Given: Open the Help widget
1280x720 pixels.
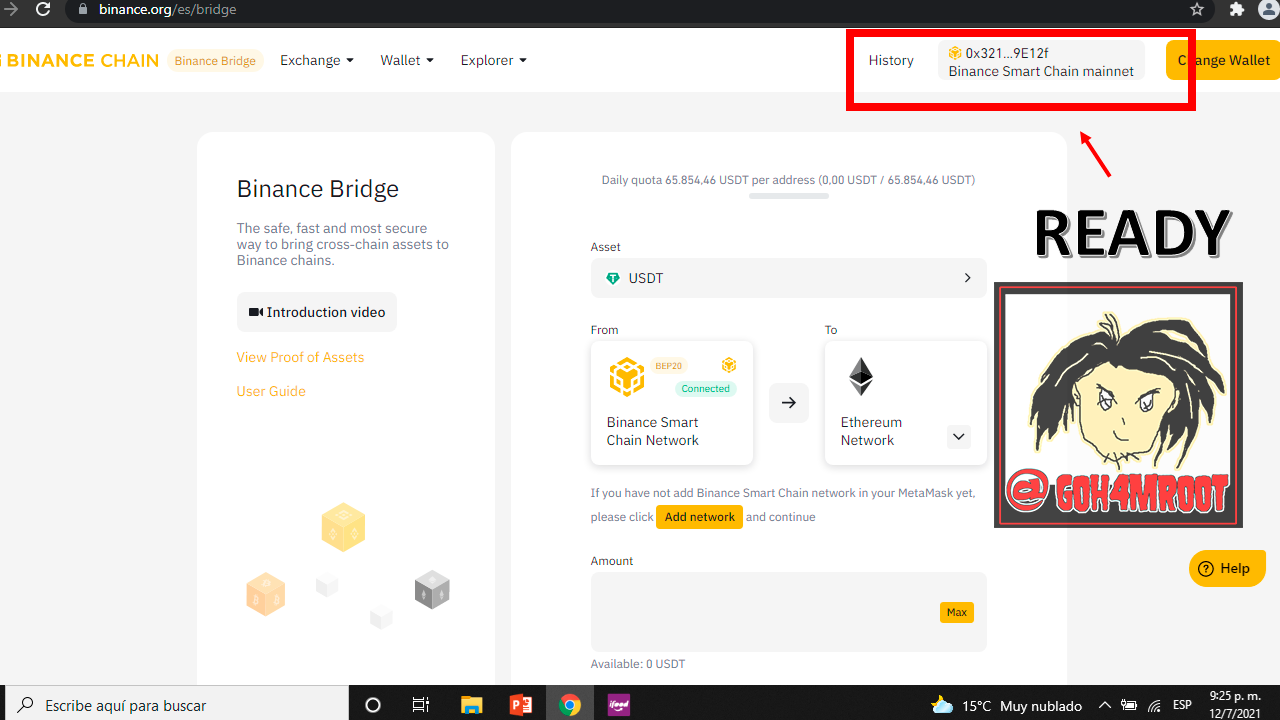Looking at the screenshot, I should pyautogui.click(x=1227, y=569).
